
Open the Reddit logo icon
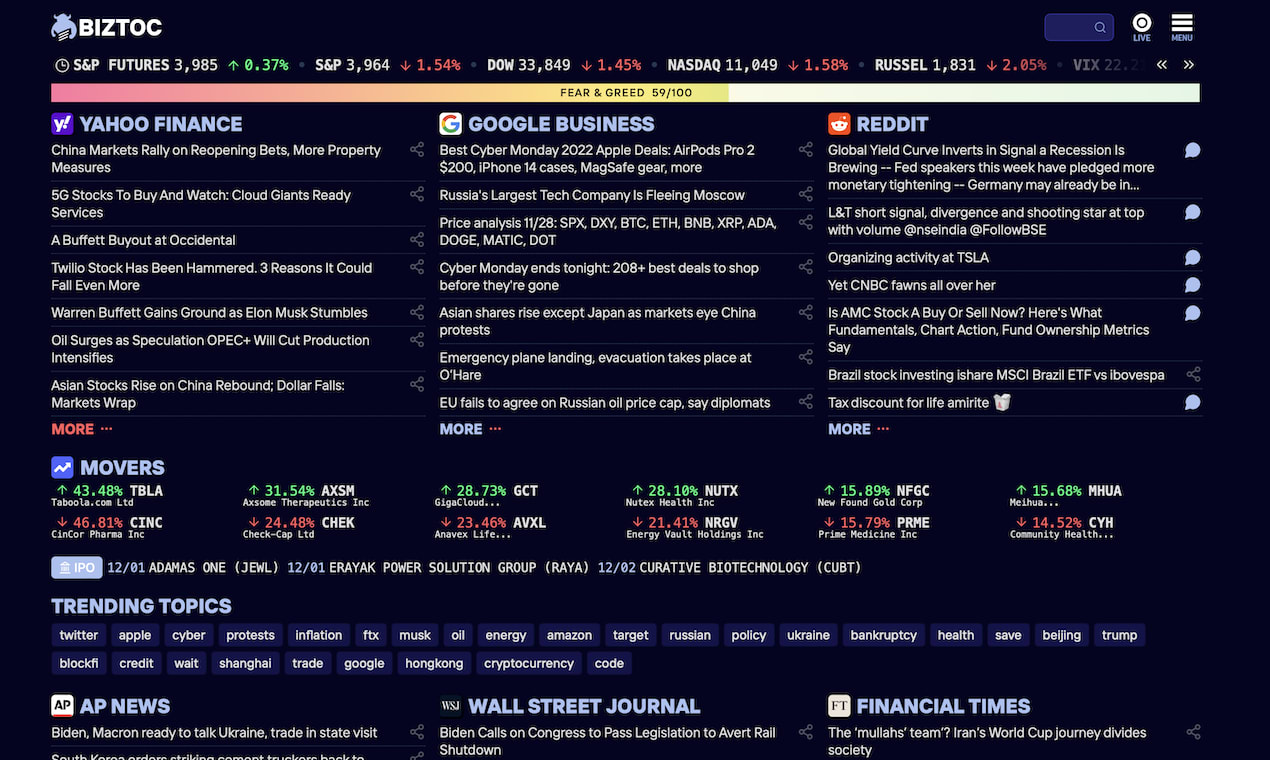tap(839, 124)
